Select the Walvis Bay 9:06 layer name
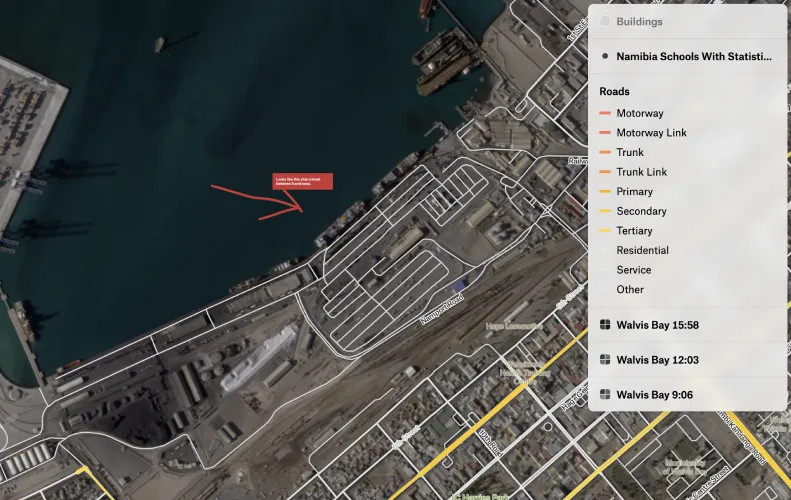The width and height of the screenshot is (791, 500). (654, 395)
